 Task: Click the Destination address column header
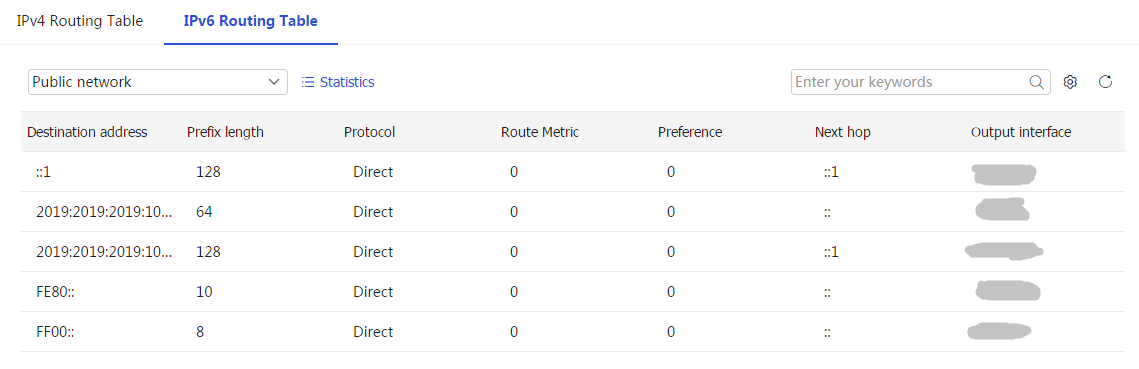pyautogui.click(x=87, y=132)
